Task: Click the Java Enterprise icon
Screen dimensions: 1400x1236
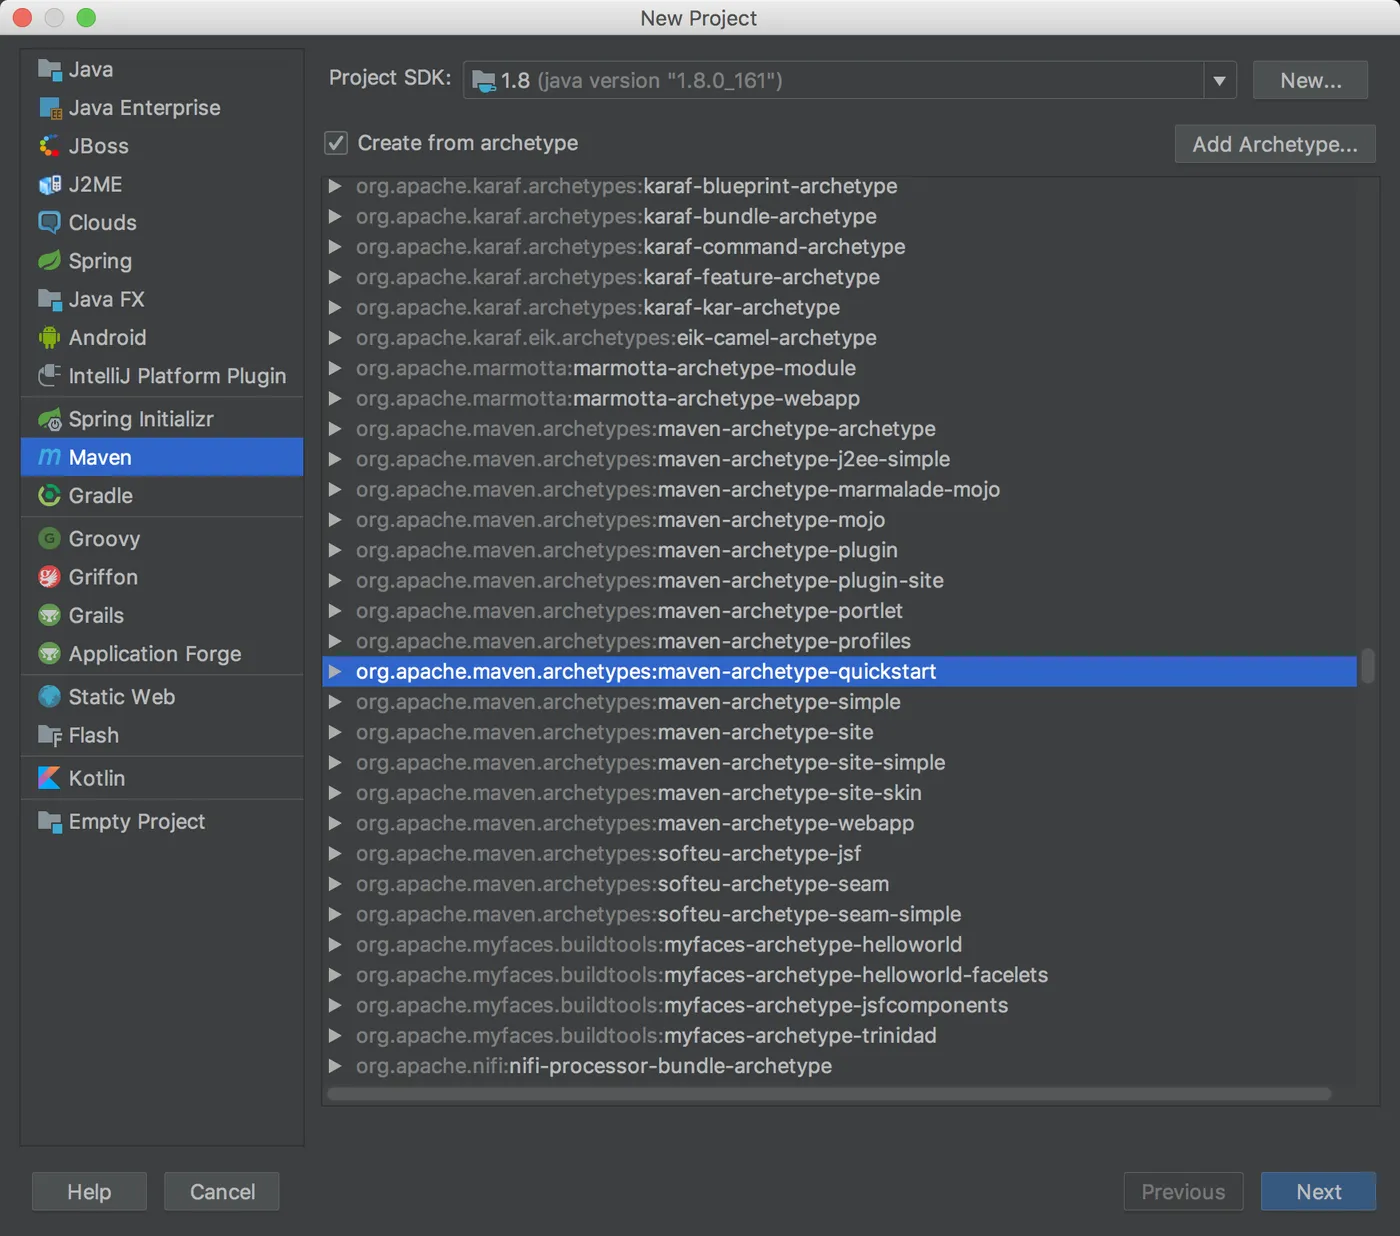Action: click(49, 107)
